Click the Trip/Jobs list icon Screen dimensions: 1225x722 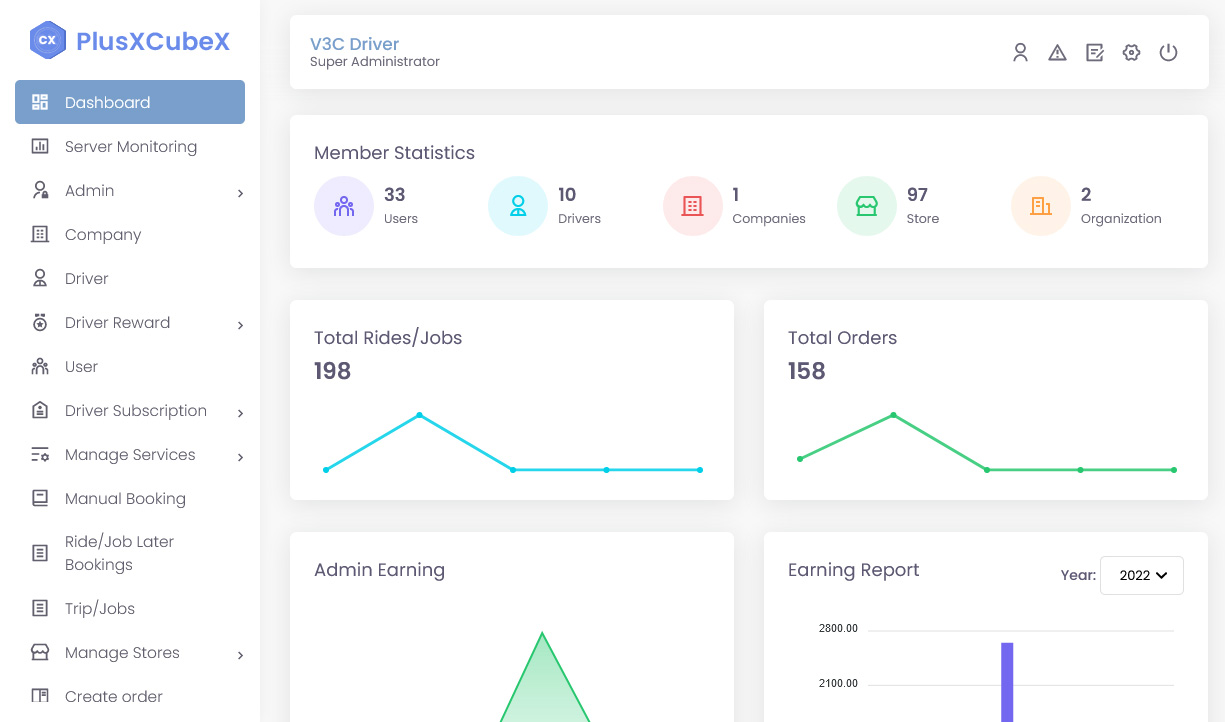click(40, 608)
